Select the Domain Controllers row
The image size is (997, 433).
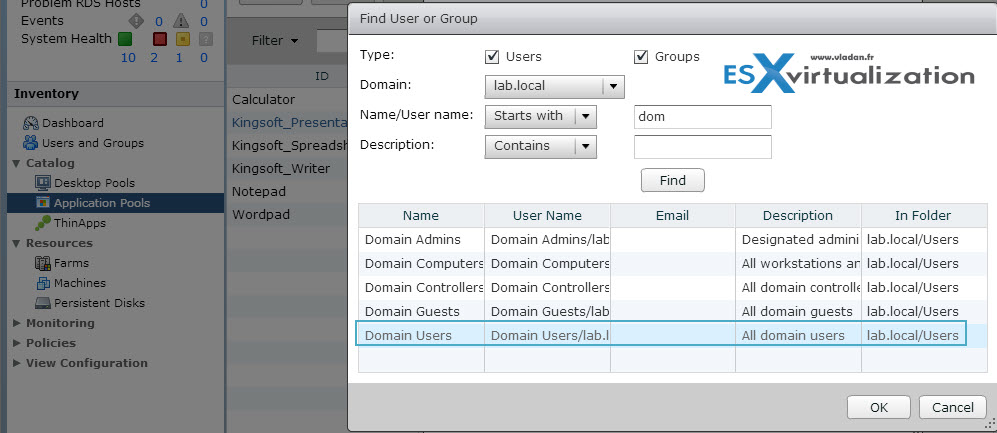click(x=672, y=287)
